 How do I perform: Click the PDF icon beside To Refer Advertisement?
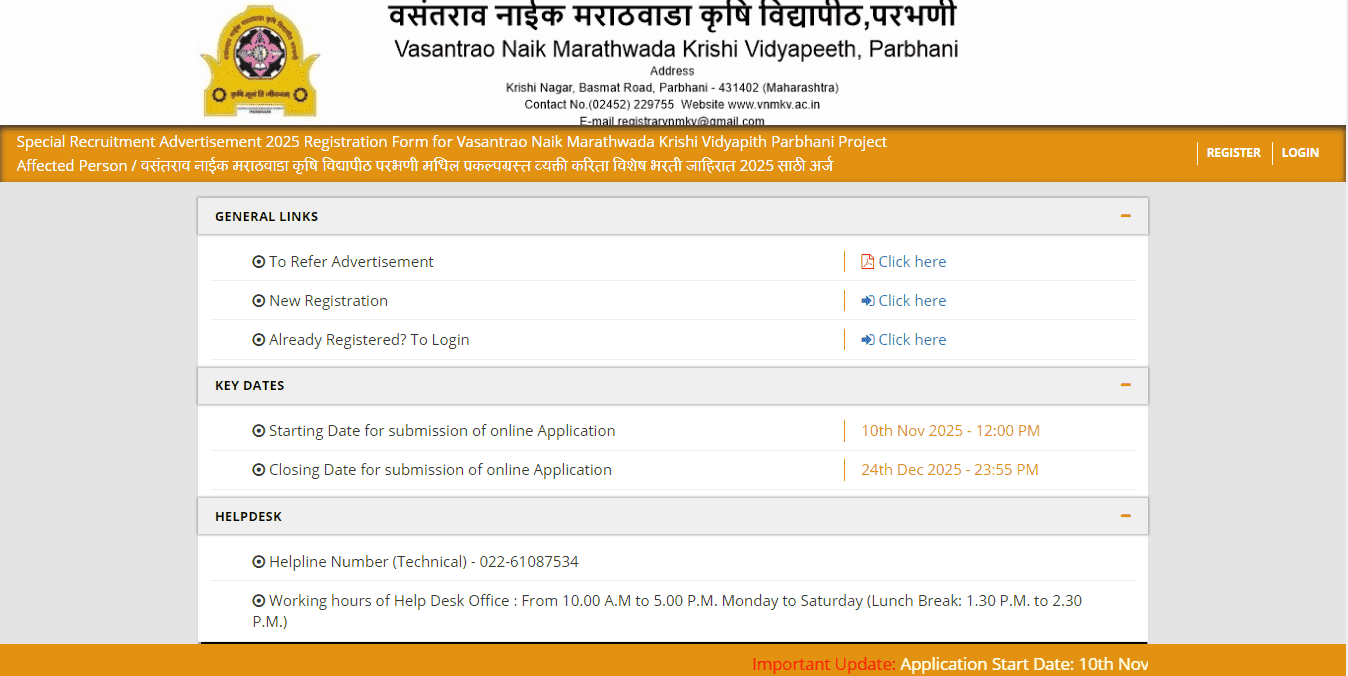coord(866,261)
